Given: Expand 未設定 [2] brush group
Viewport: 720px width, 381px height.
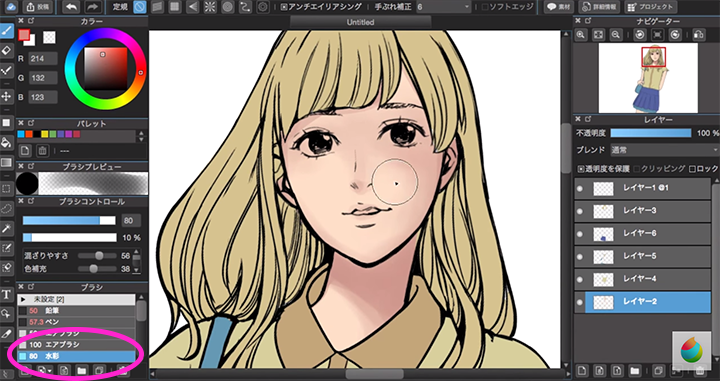Looking at the screenshot, I should pyautogui.click(x=23, y=299).
